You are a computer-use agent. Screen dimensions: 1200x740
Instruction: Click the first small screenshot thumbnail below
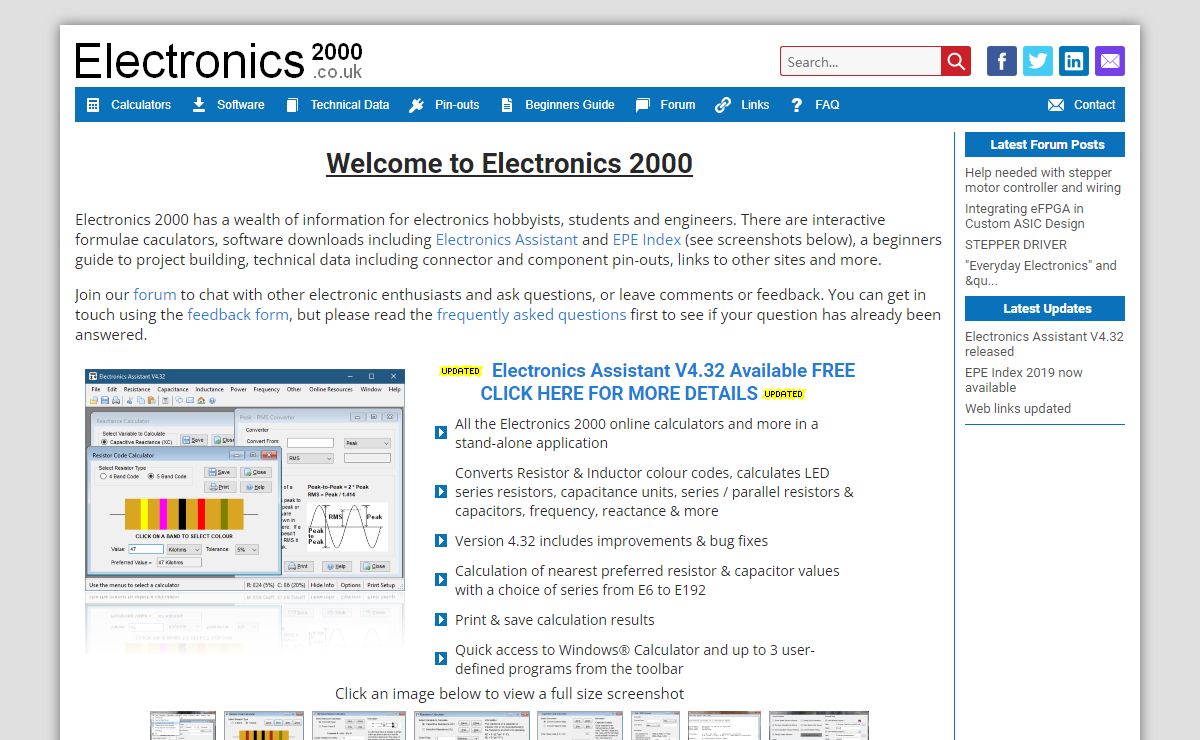[x=183, y=726]
